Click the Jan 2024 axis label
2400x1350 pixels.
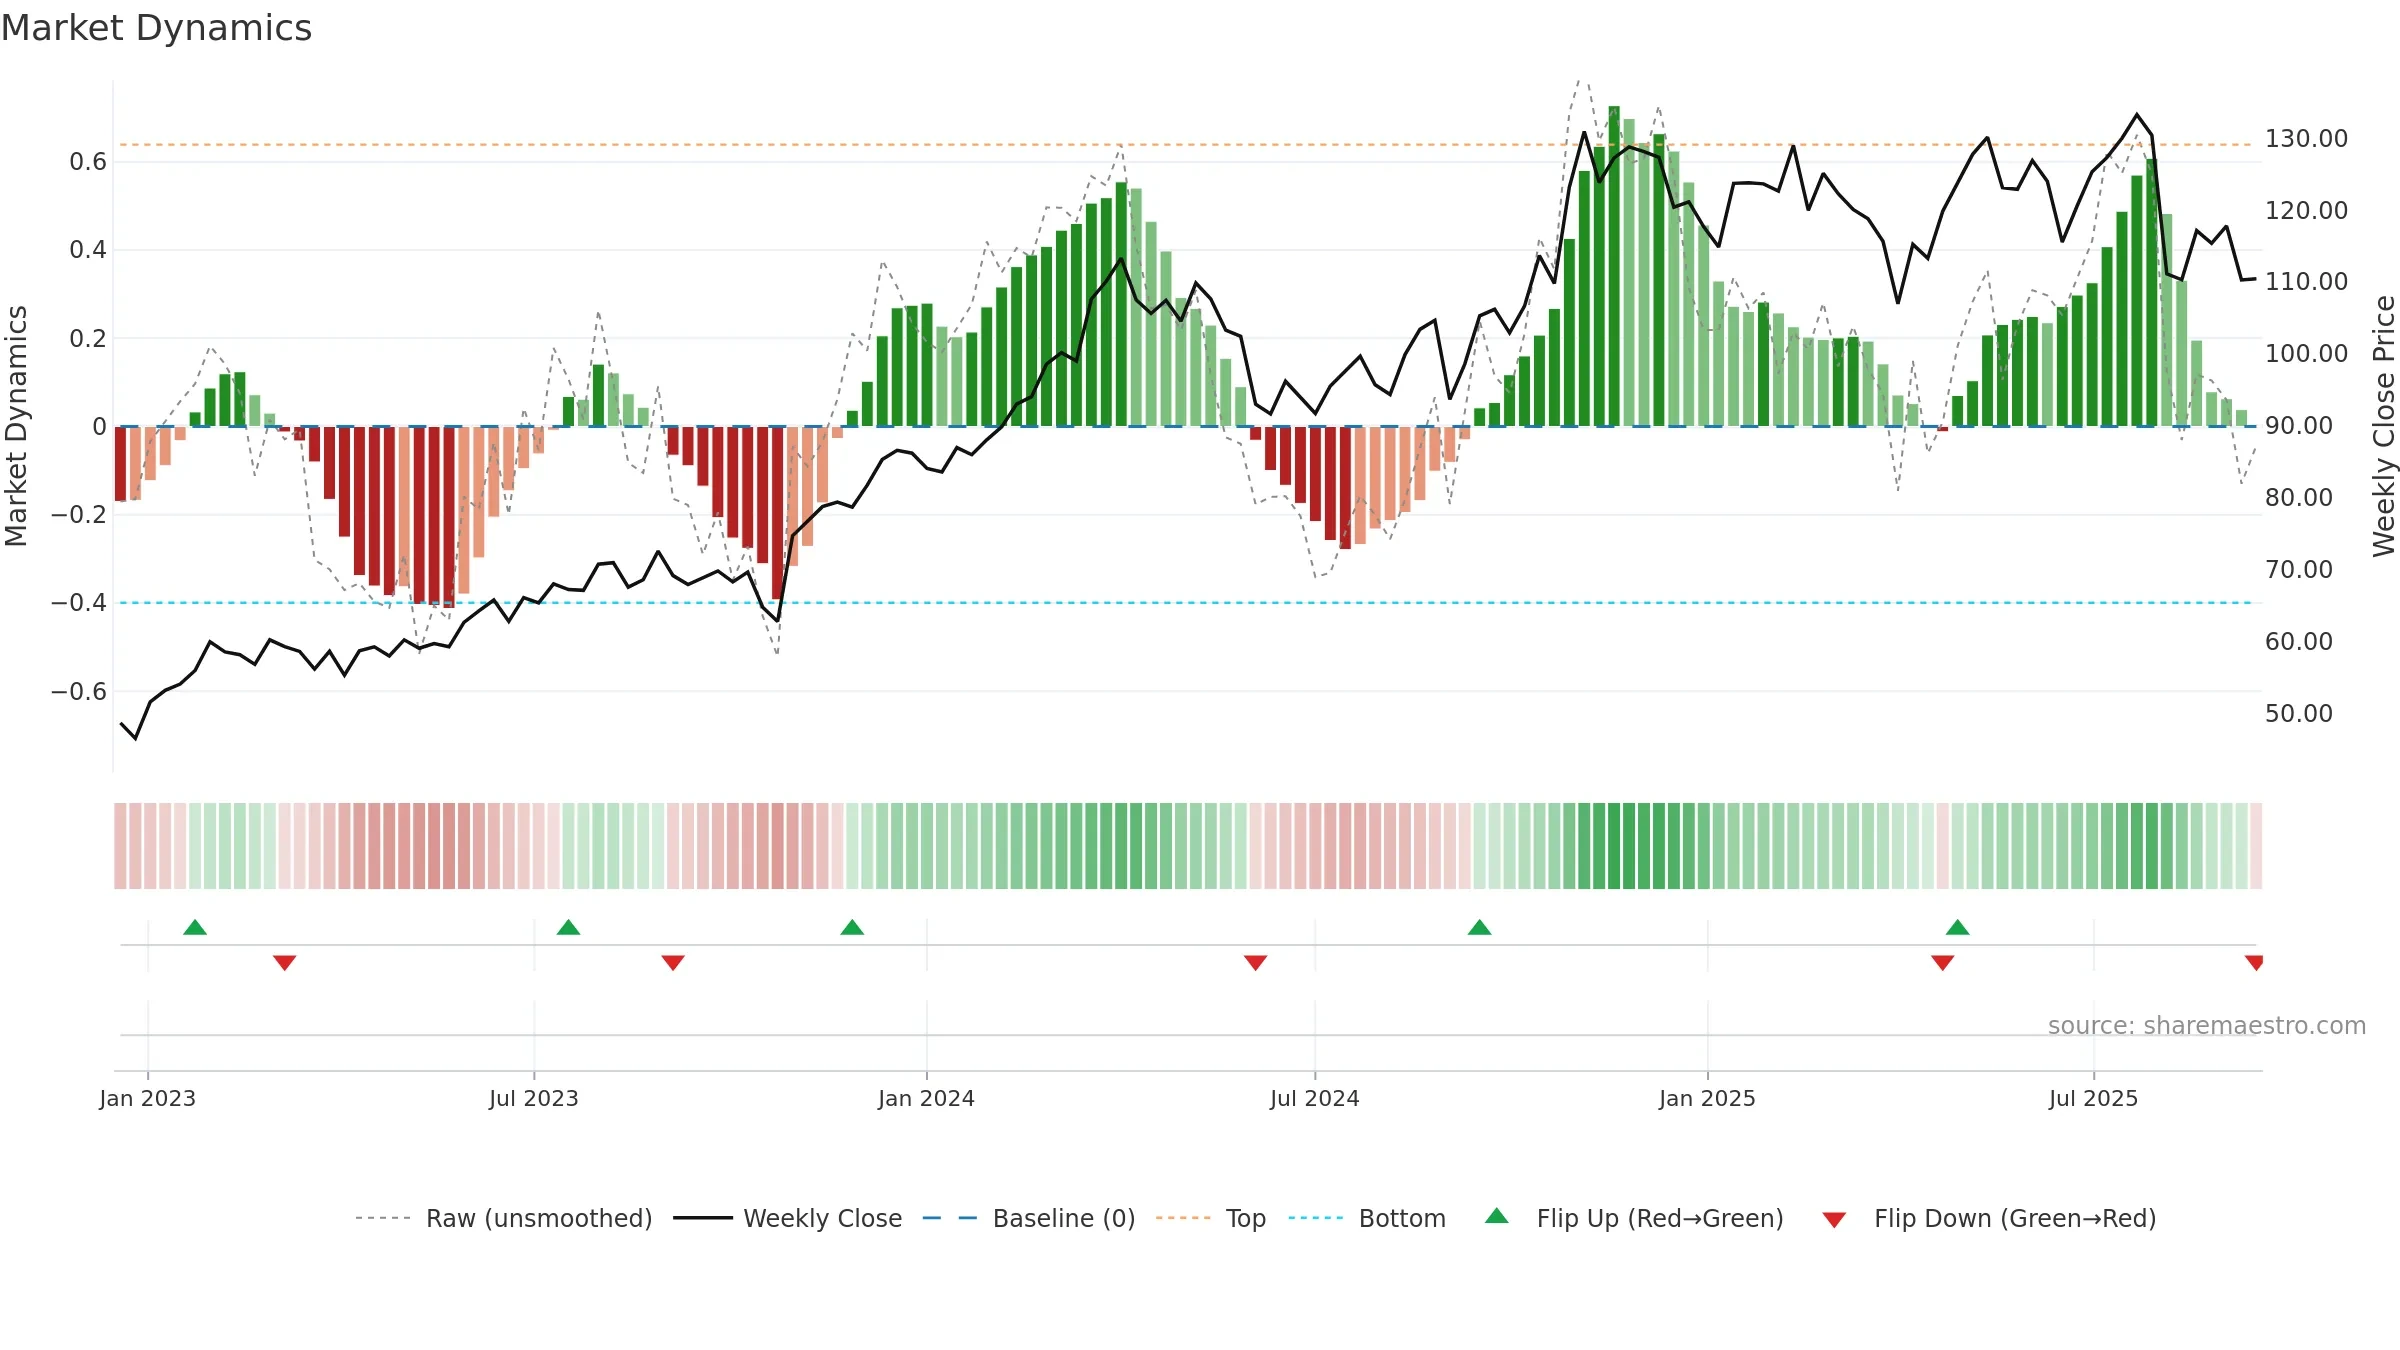[x=926, y=1098]
